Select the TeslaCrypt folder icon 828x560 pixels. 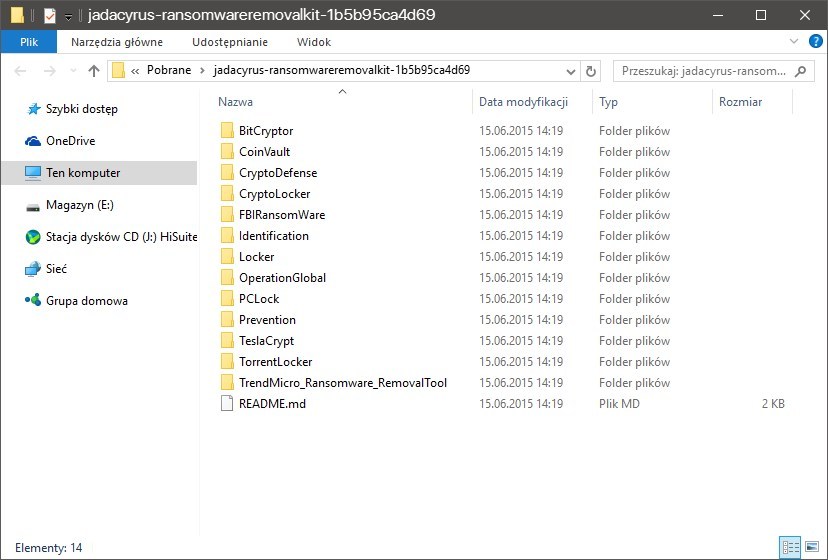point(227,341)
